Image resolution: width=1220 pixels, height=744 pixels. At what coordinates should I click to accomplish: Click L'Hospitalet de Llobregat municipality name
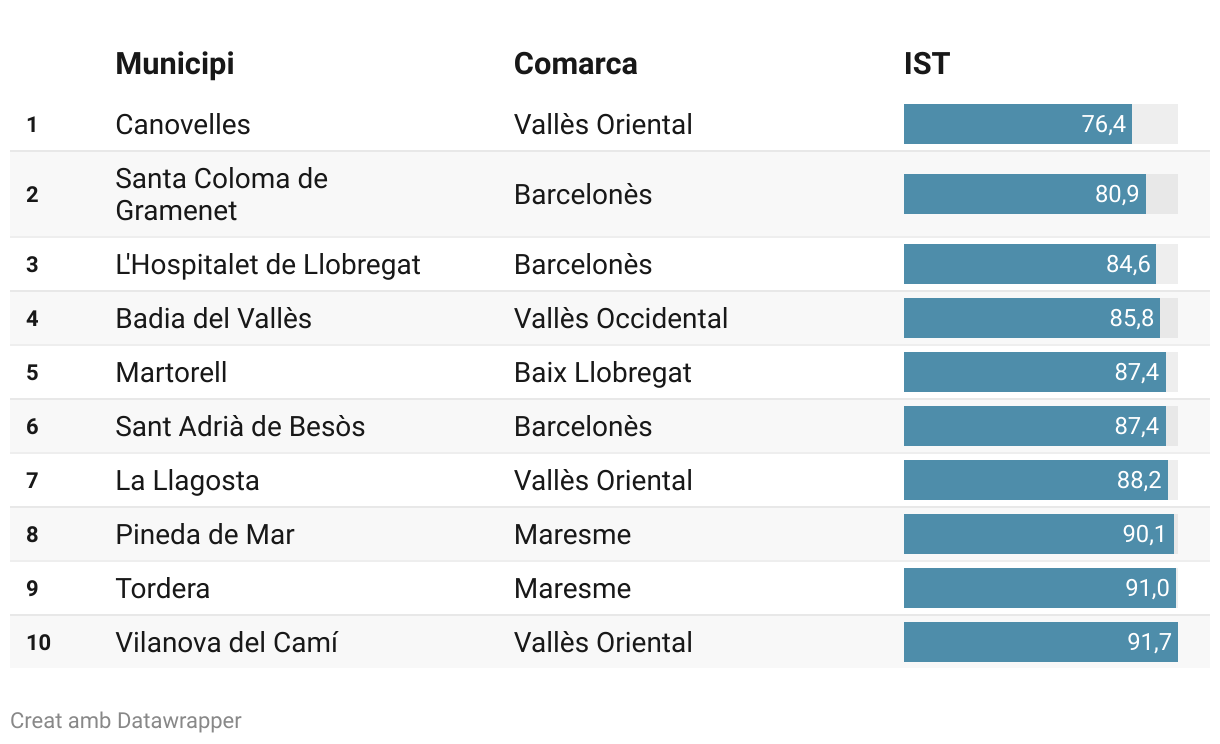[x=268, y=265]
